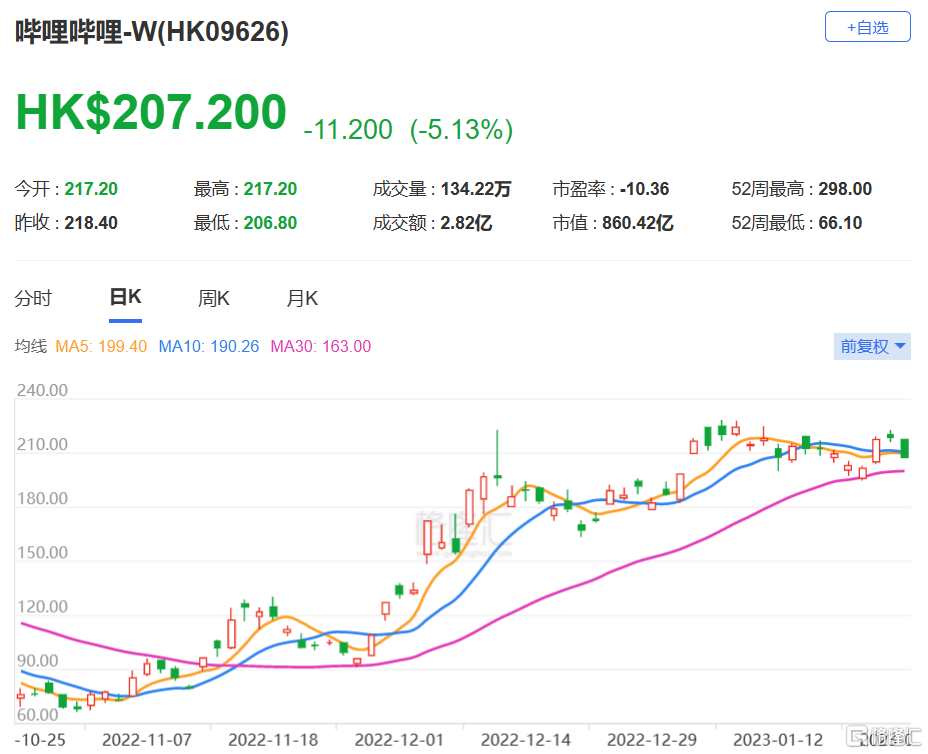
Task: Open the 周K weekly chart tab
Action: (214, 298)
